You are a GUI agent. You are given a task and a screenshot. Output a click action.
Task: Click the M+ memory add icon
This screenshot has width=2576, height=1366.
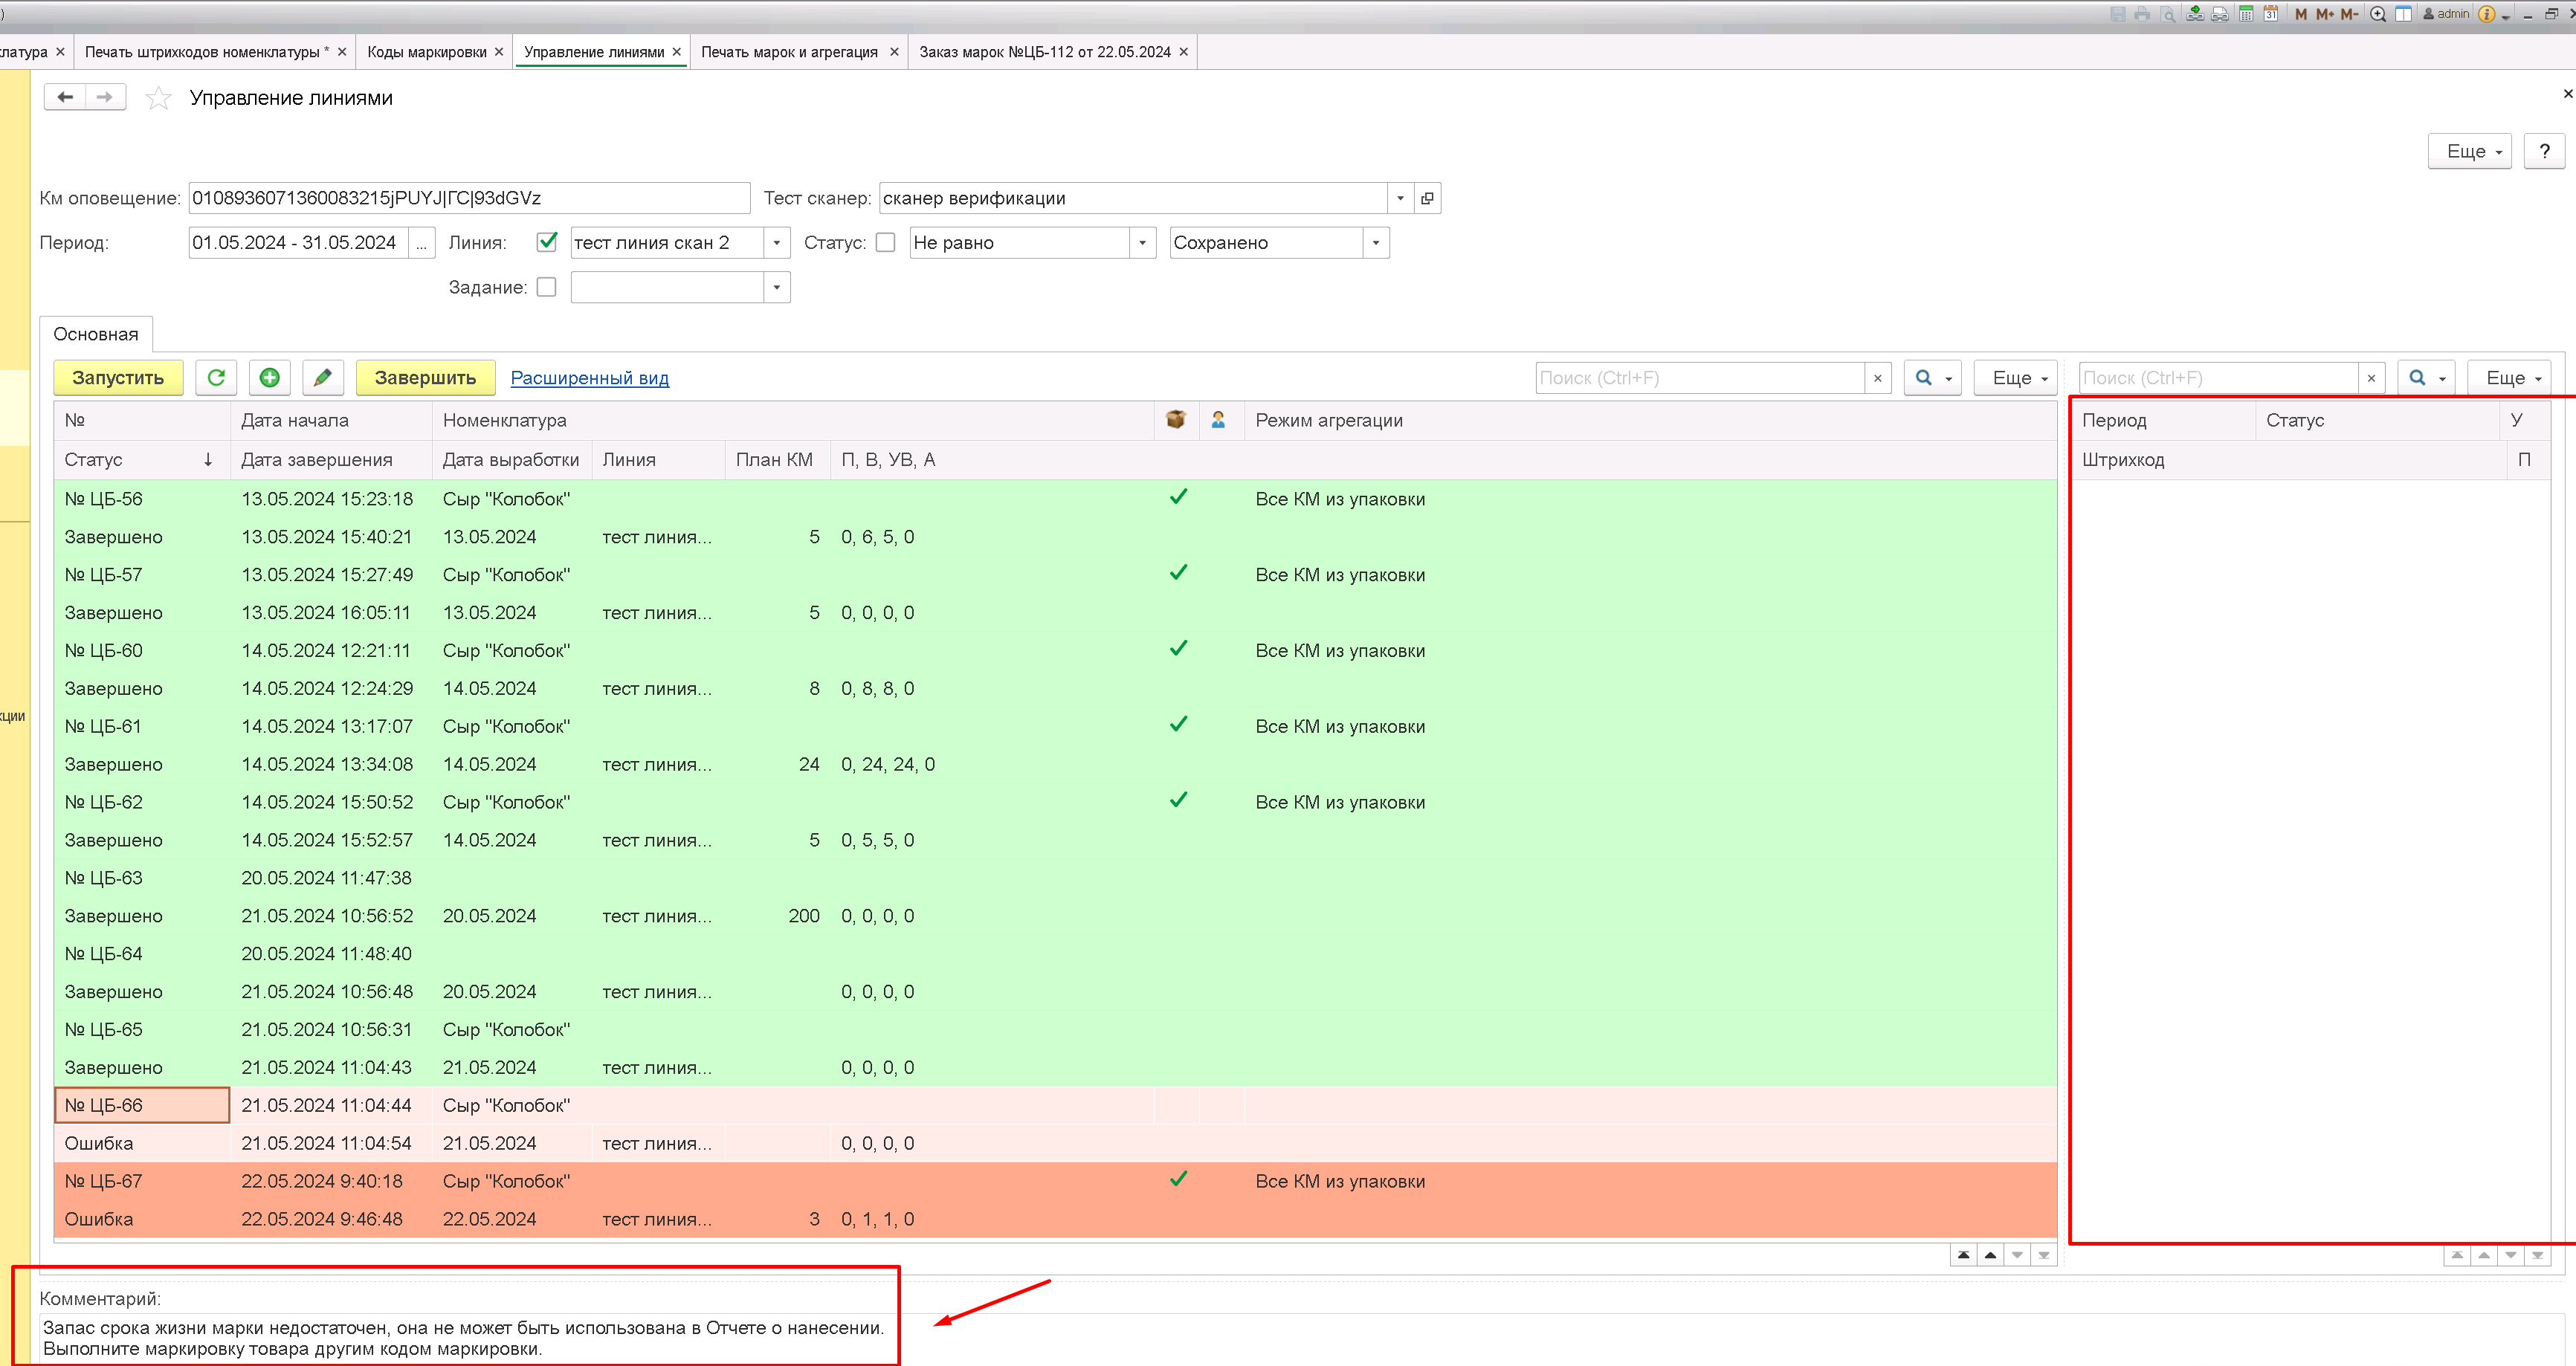point(2325,14)
